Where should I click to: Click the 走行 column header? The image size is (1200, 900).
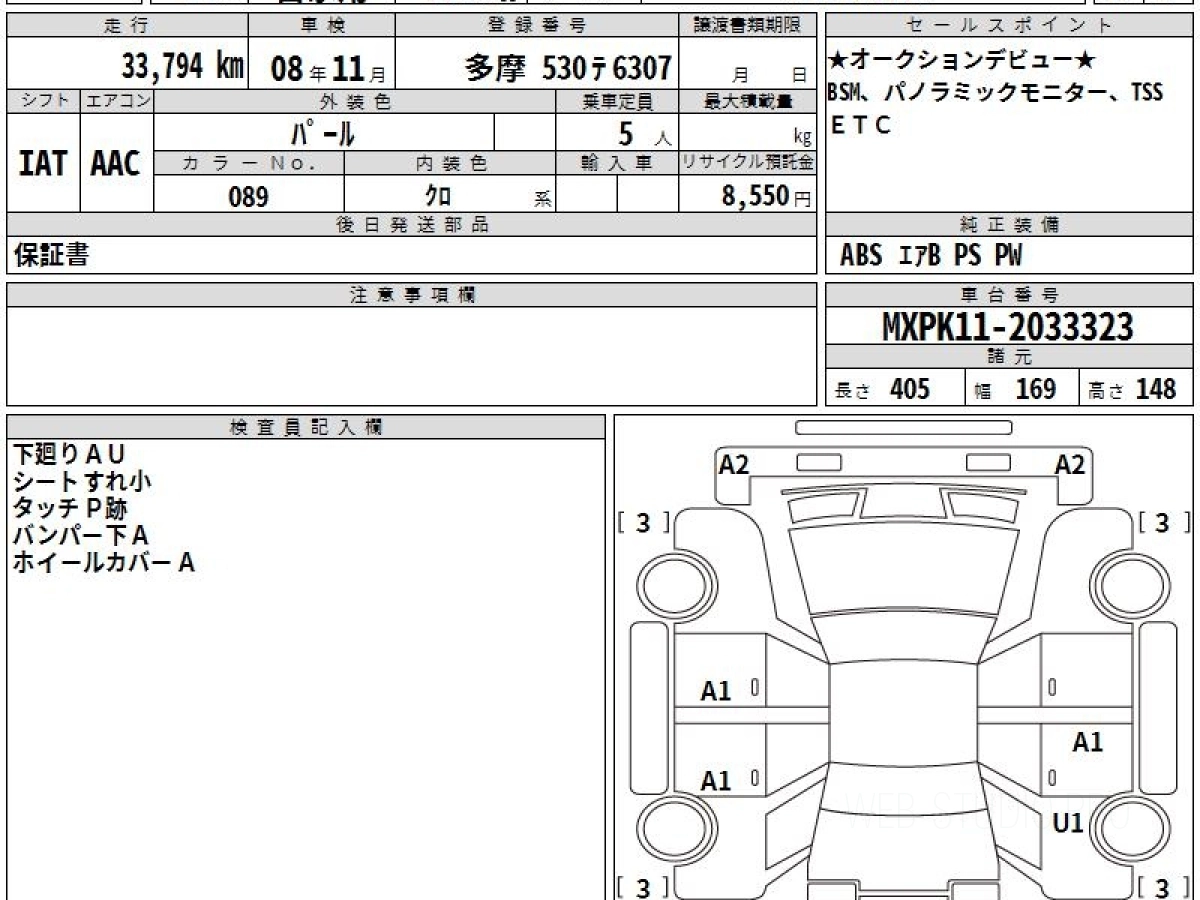click(x=127, y=26)
